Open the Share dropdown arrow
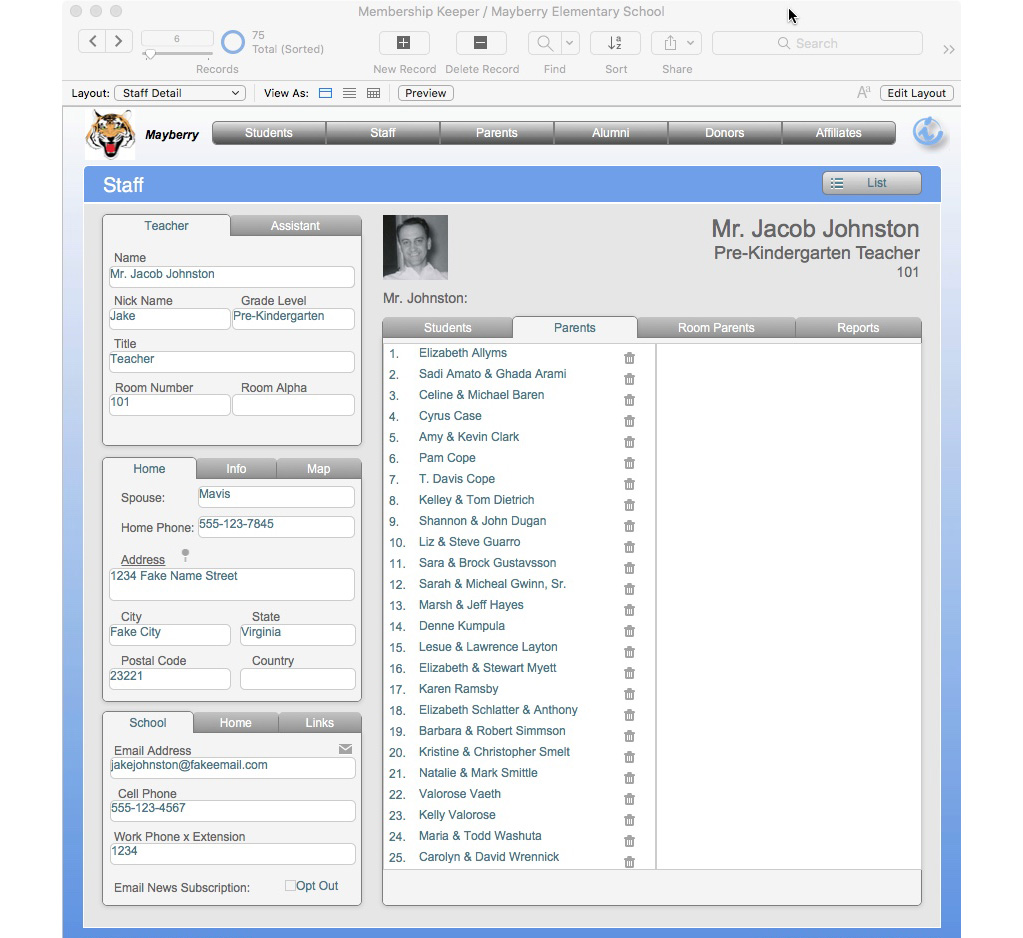The width and height of the screenshot is (1023, 938). [x=690, y=43]
